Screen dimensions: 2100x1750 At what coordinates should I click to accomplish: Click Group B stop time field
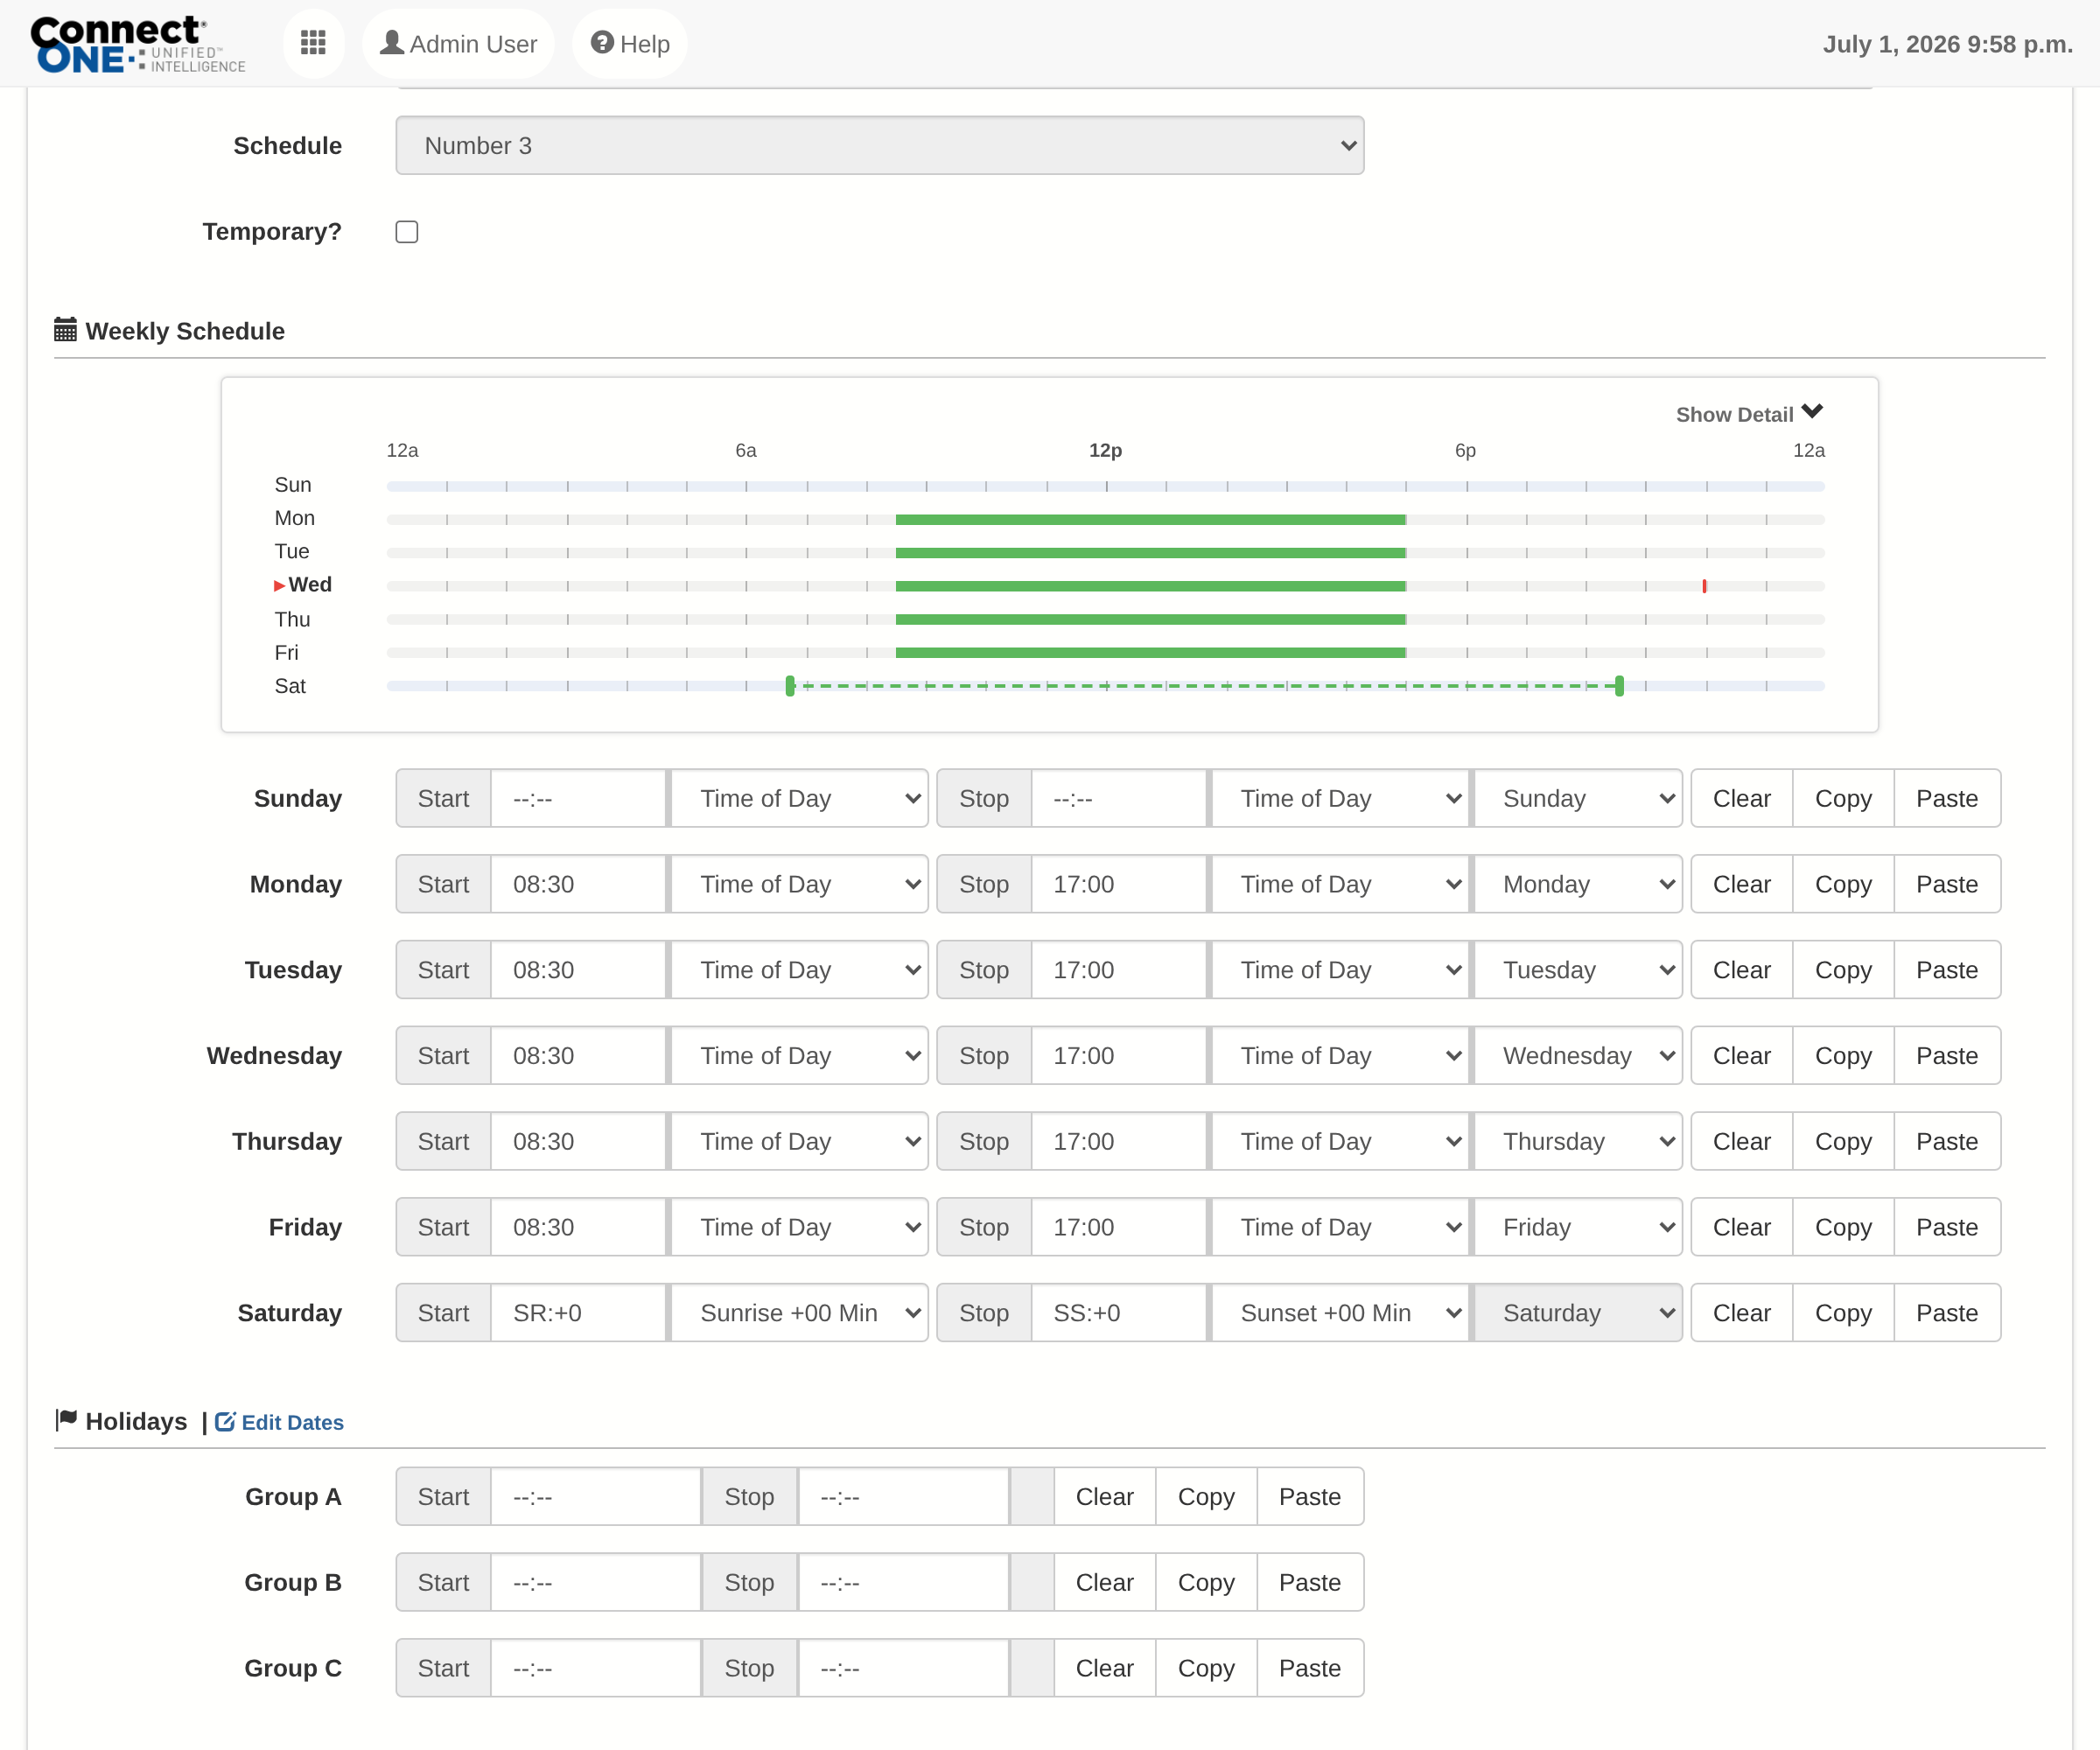(x=903, y=1583)
